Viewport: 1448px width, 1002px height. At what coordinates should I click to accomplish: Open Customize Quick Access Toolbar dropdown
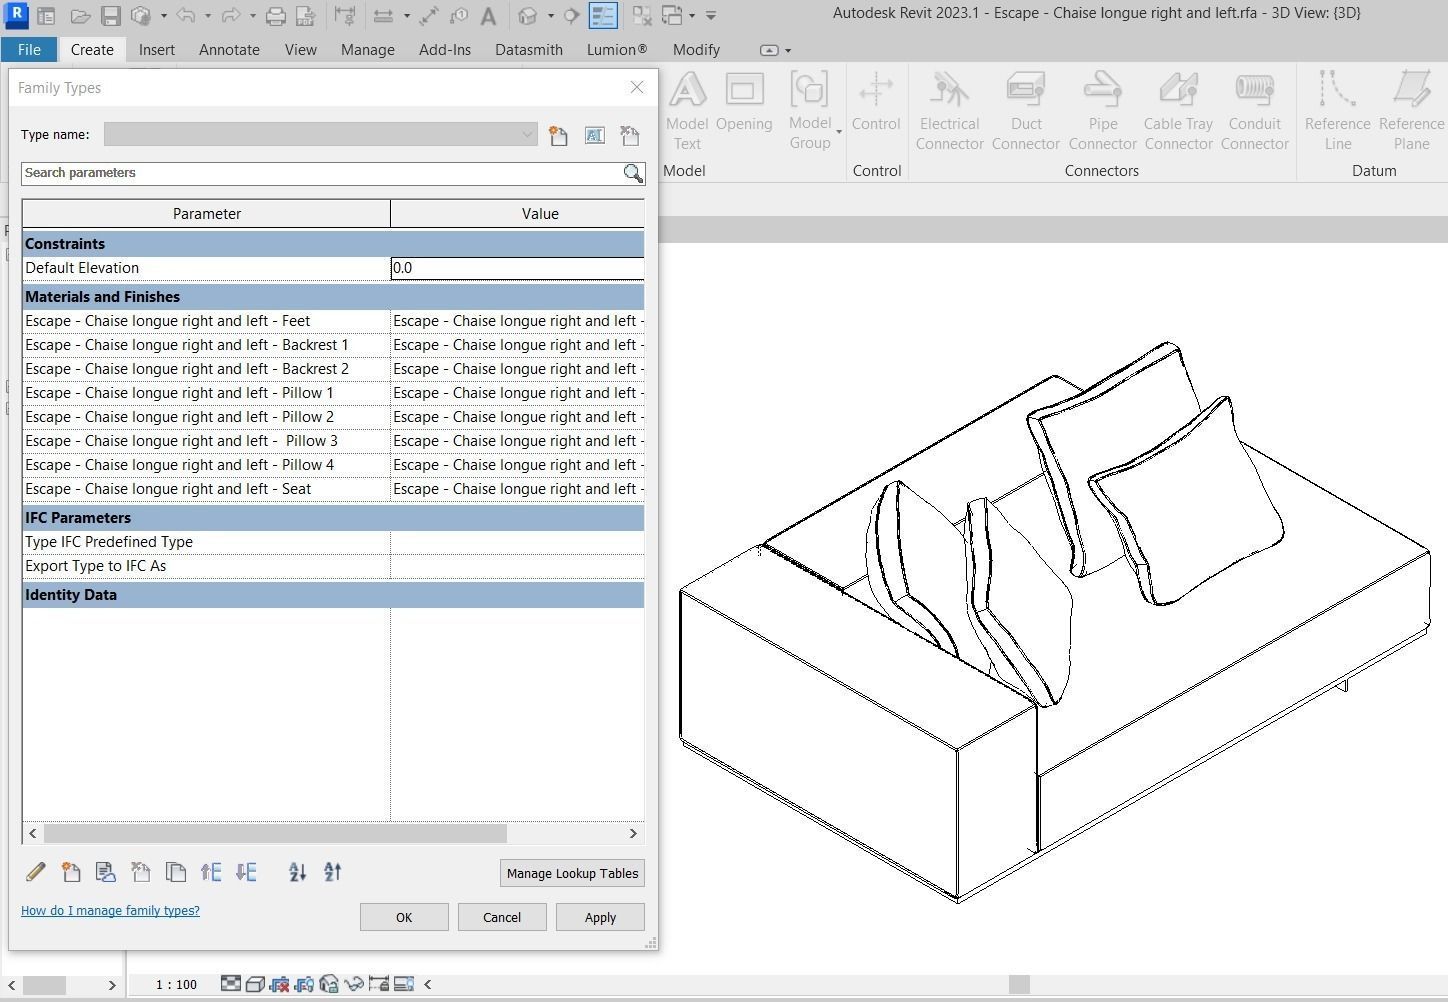[711, 16]
